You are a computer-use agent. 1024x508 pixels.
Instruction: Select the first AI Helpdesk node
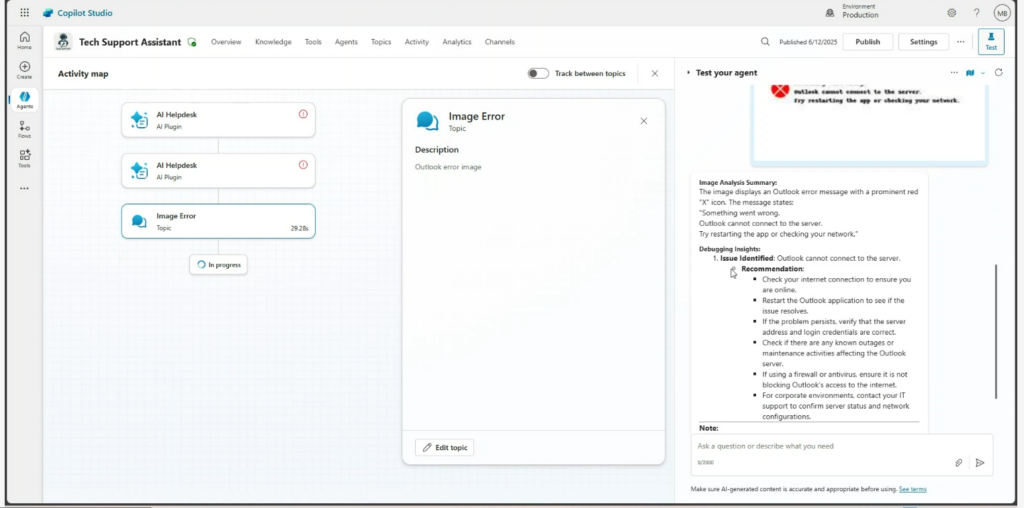[x=218, y=120]
